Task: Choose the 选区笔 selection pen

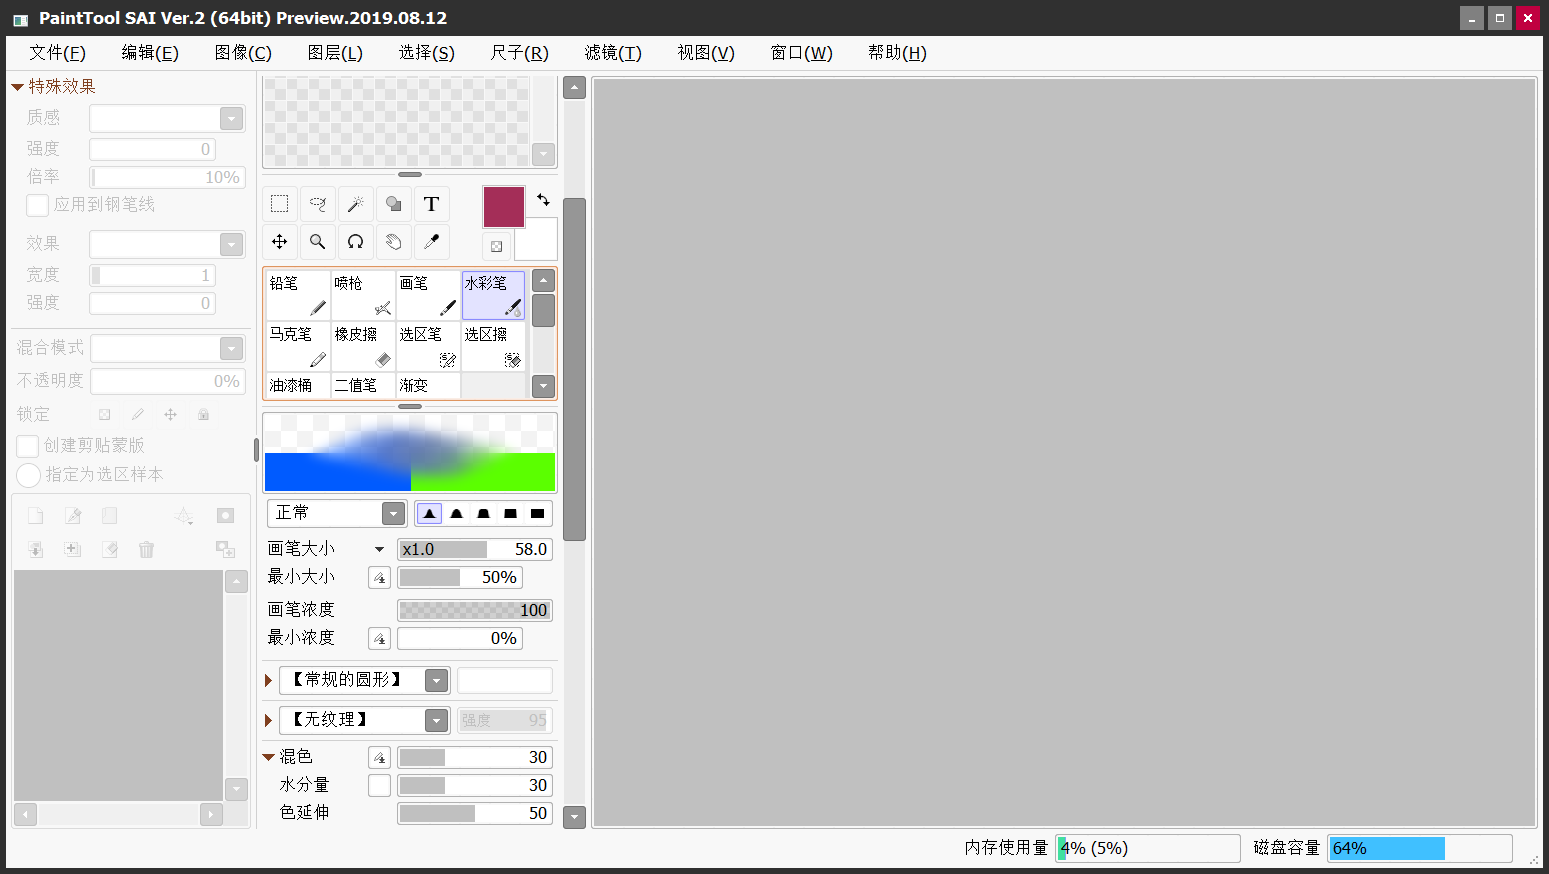Action: 428,346
